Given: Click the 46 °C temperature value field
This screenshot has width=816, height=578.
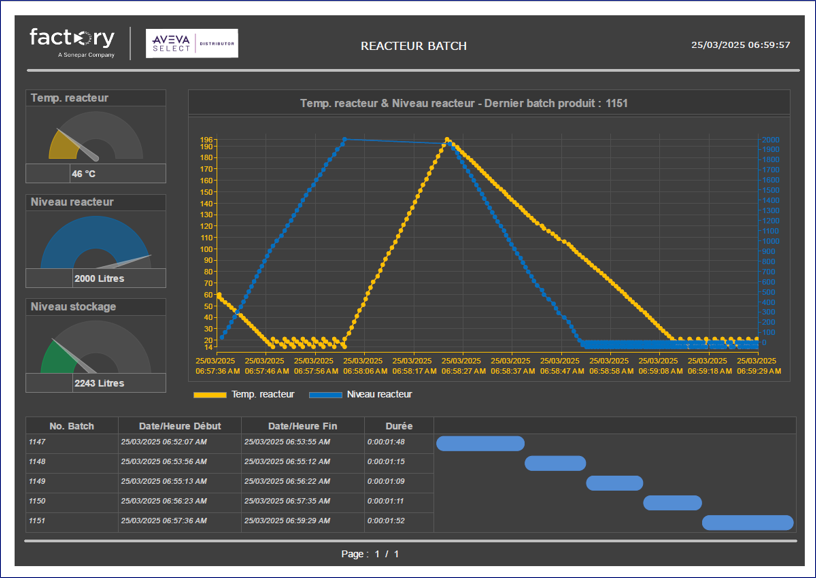Looking at the screenshot, I should pyautogui.click(x=84, y=174).
